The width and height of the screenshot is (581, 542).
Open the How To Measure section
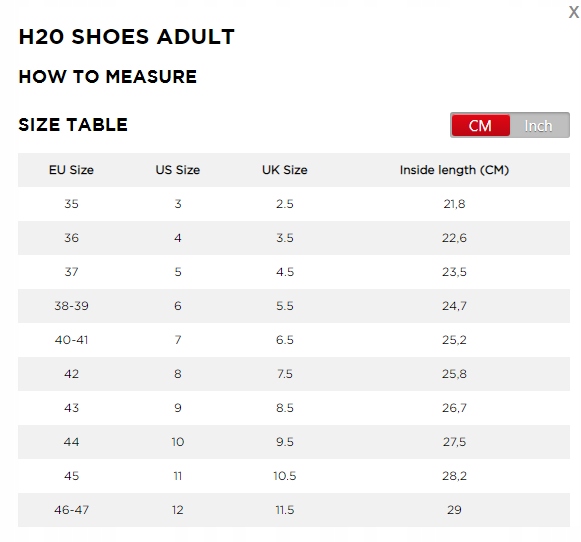tap(107, 77)
